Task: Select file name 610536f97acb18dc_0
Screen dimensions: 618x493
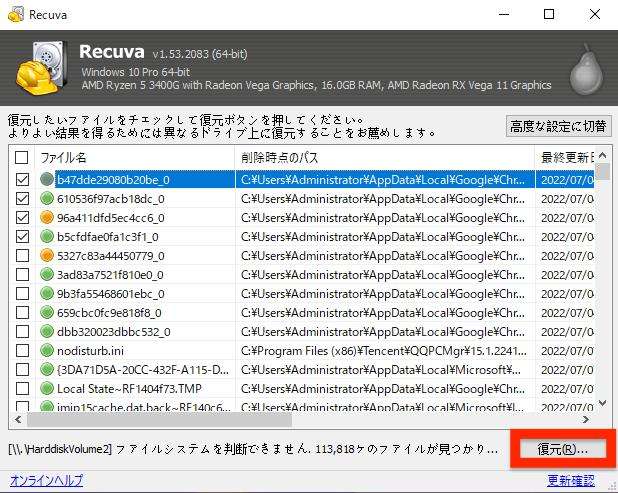Action: coord(111,199)
